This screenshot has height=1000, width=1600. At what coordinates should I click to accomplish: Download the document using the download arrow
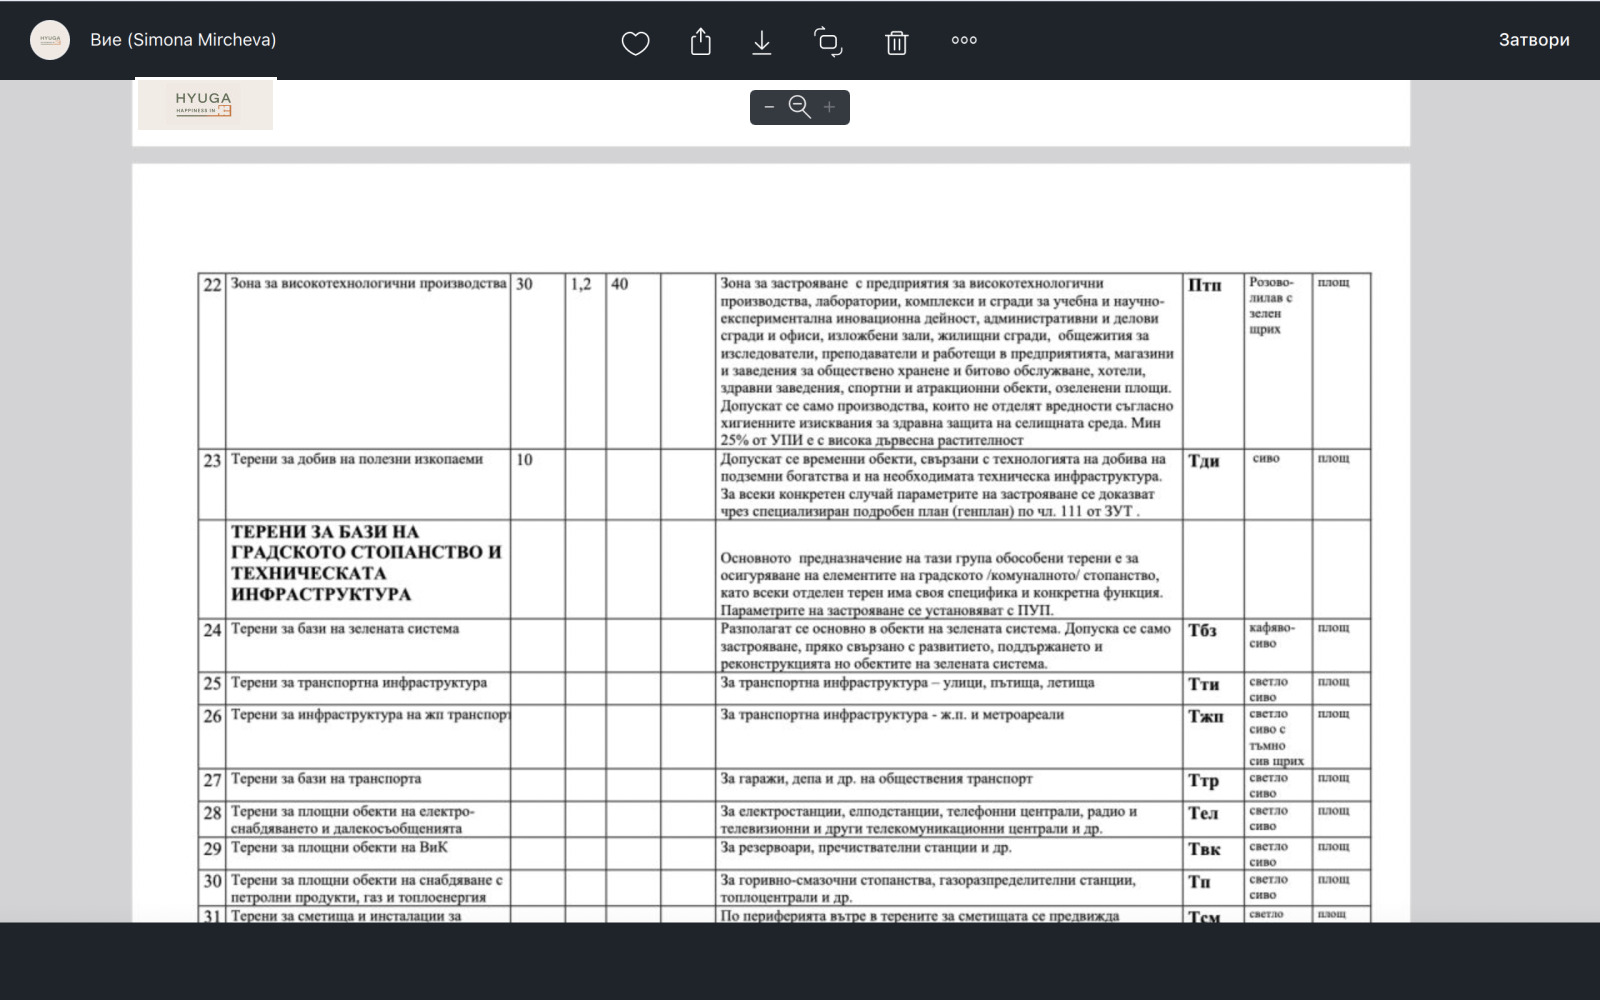click(762, 41)
